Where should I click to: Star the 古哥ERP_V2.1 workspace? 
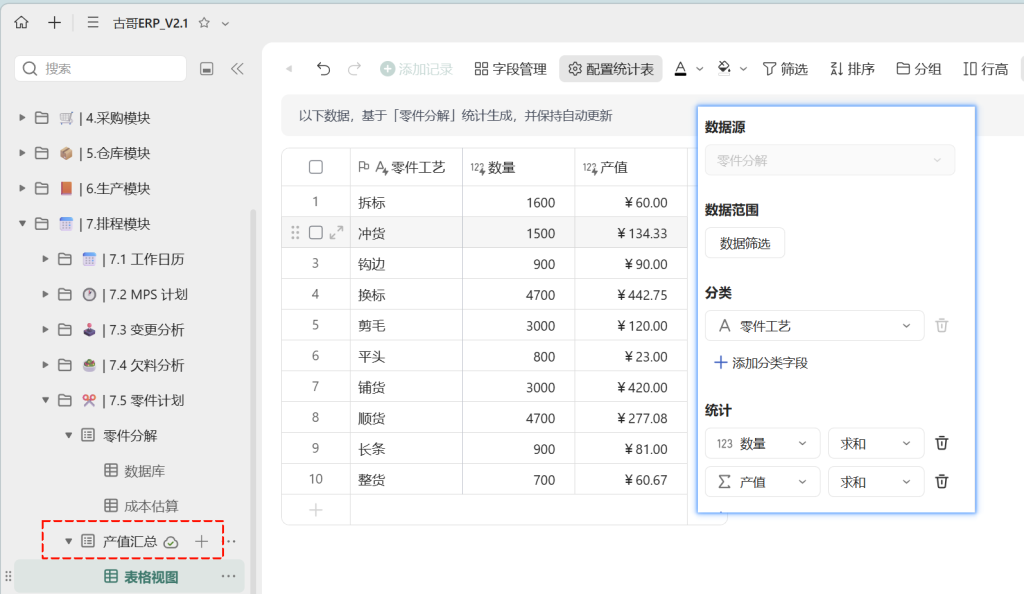click(x=204, y=23)
